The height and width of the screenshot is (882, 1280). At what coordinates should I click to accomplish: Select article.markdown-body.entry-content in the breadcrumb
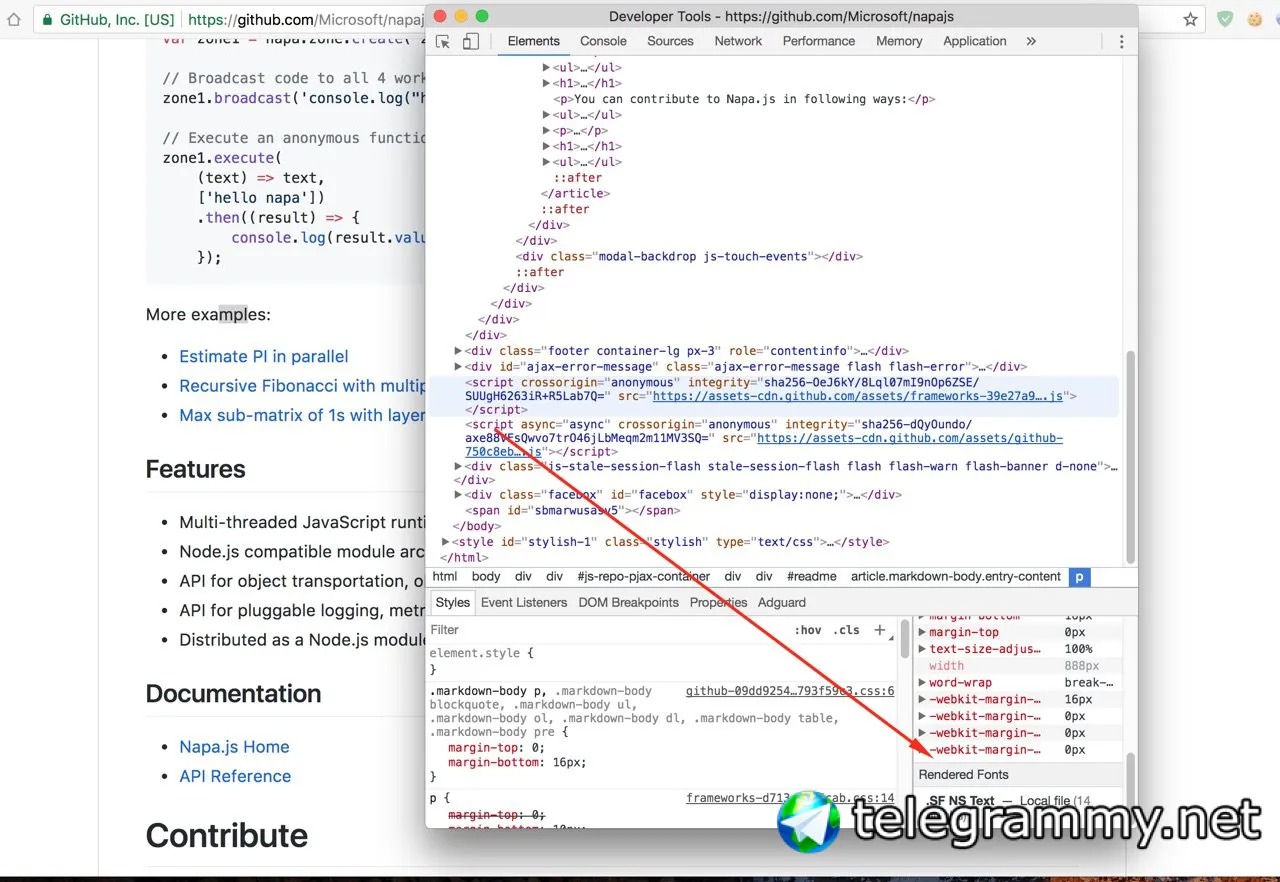[x=956, y=576]
